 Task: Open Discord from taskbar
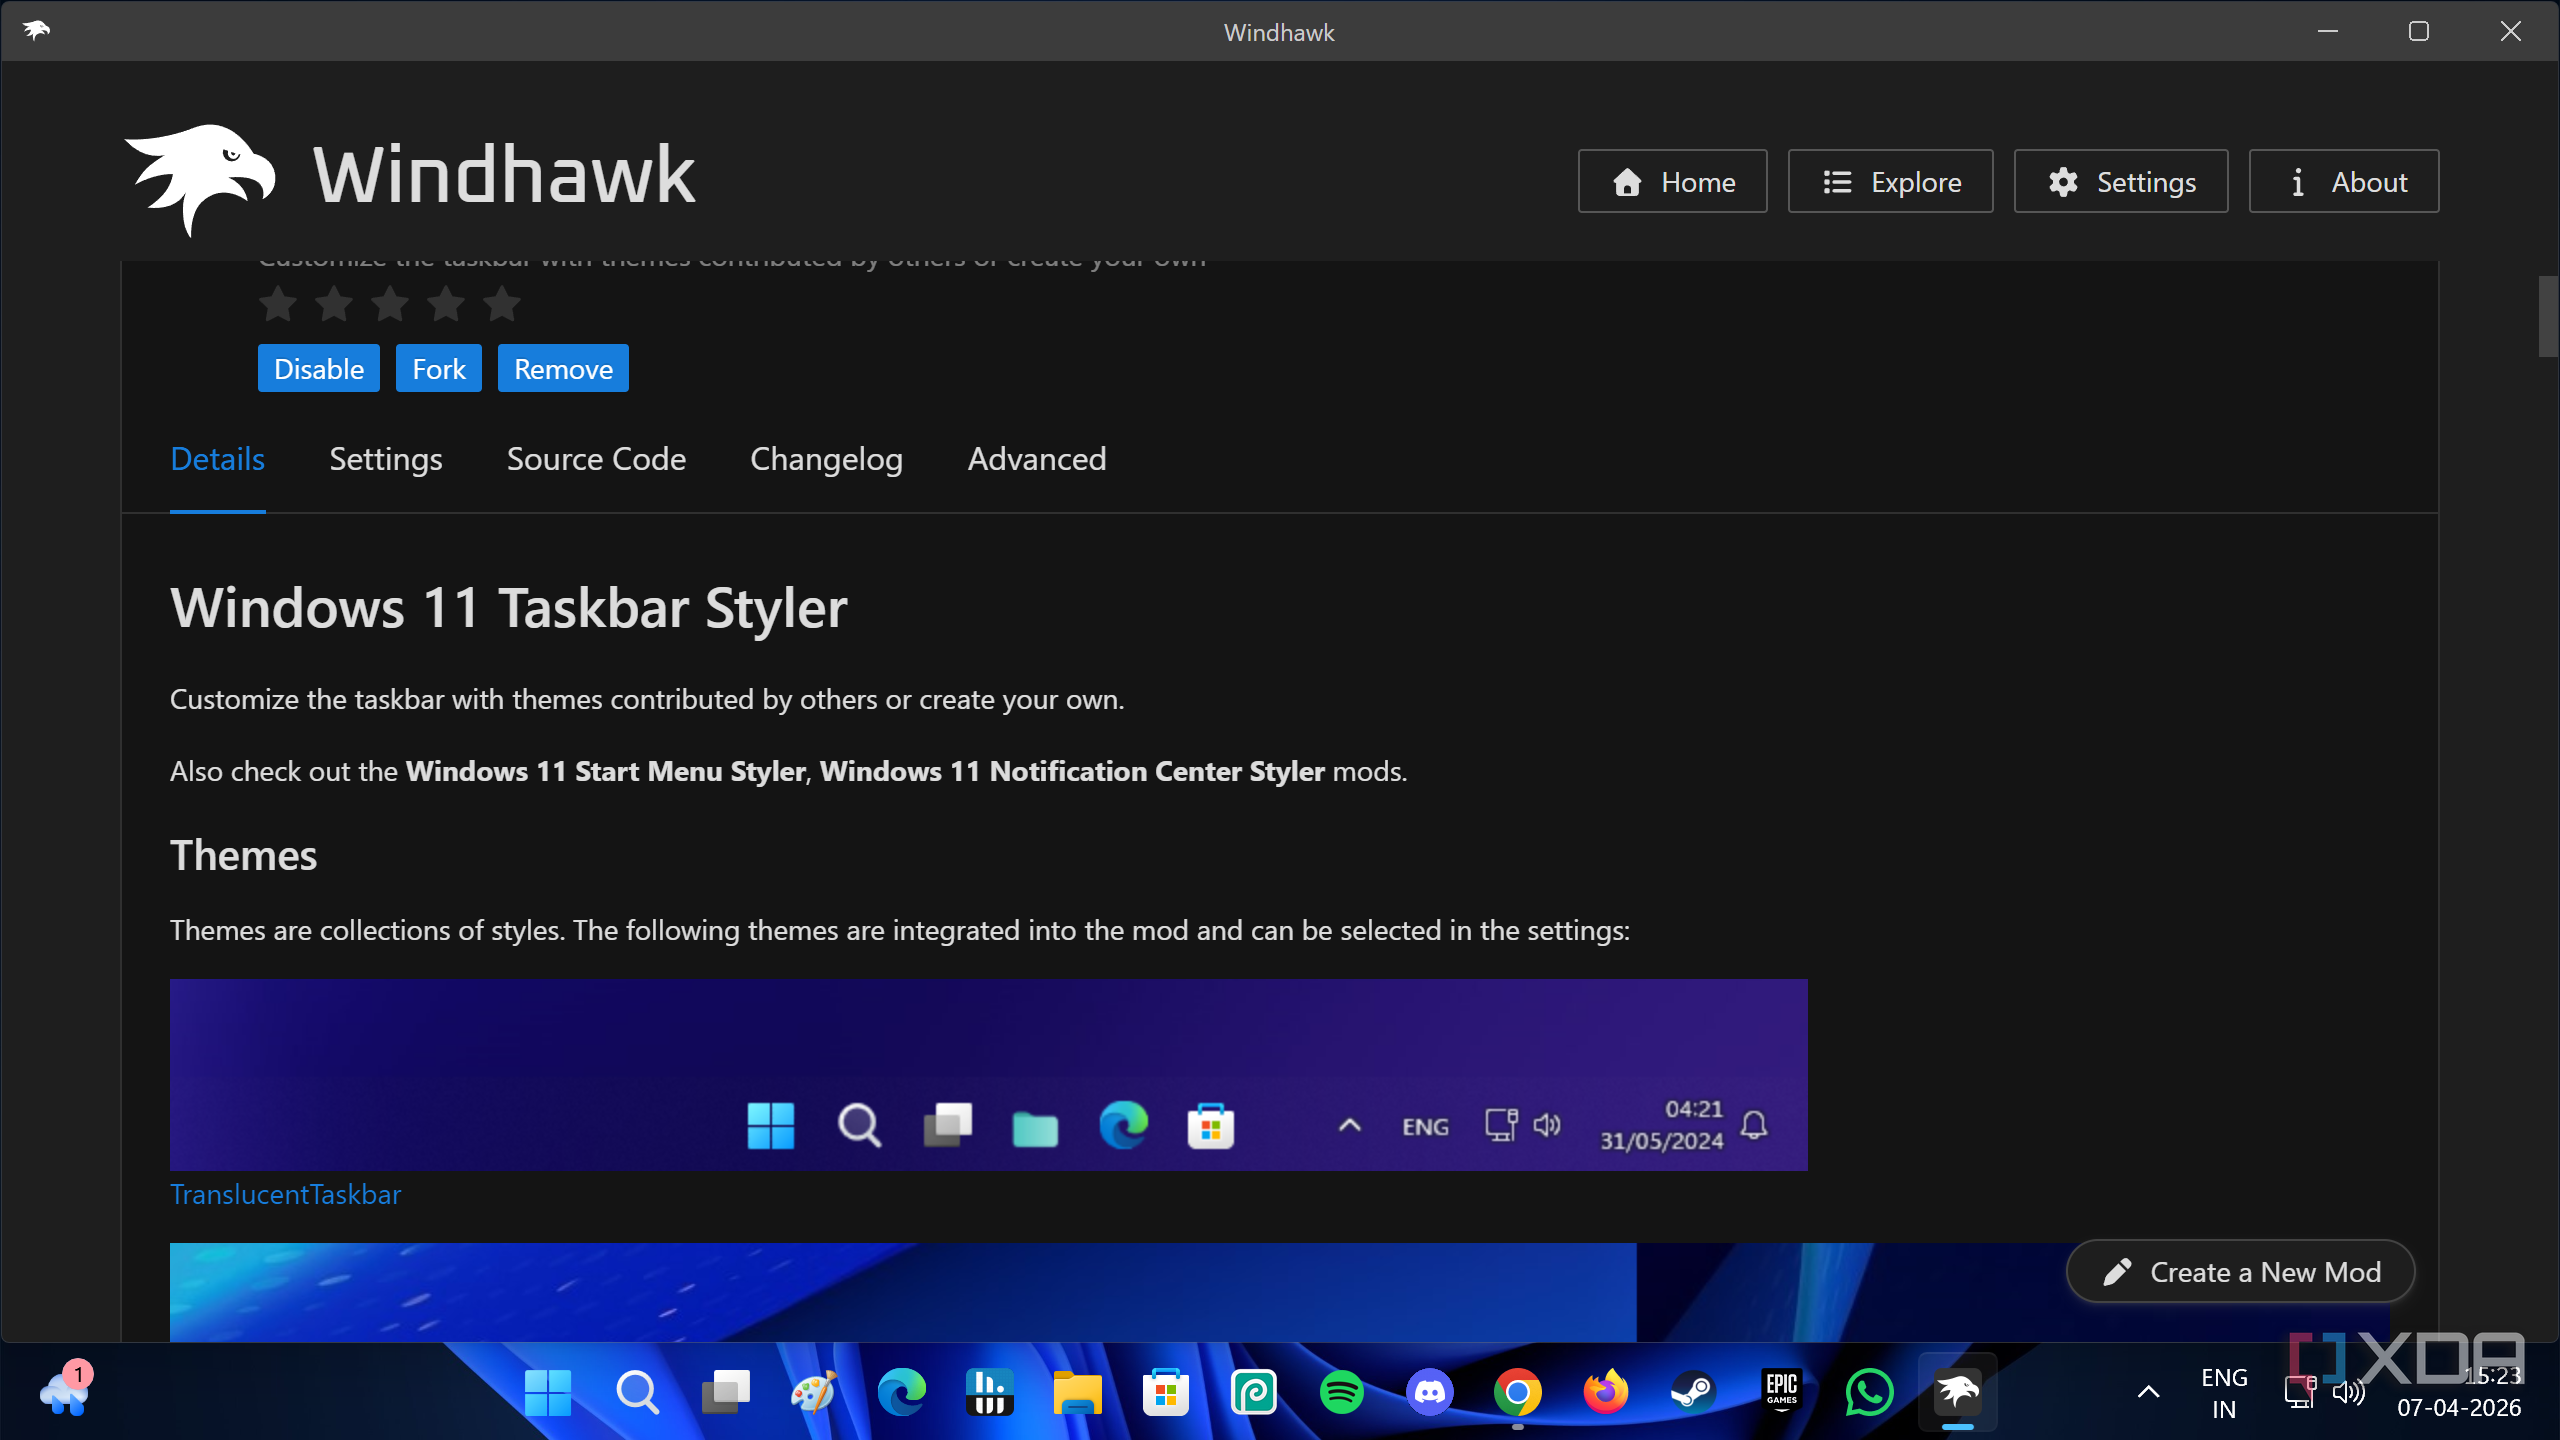(x=1430, y=1392)
